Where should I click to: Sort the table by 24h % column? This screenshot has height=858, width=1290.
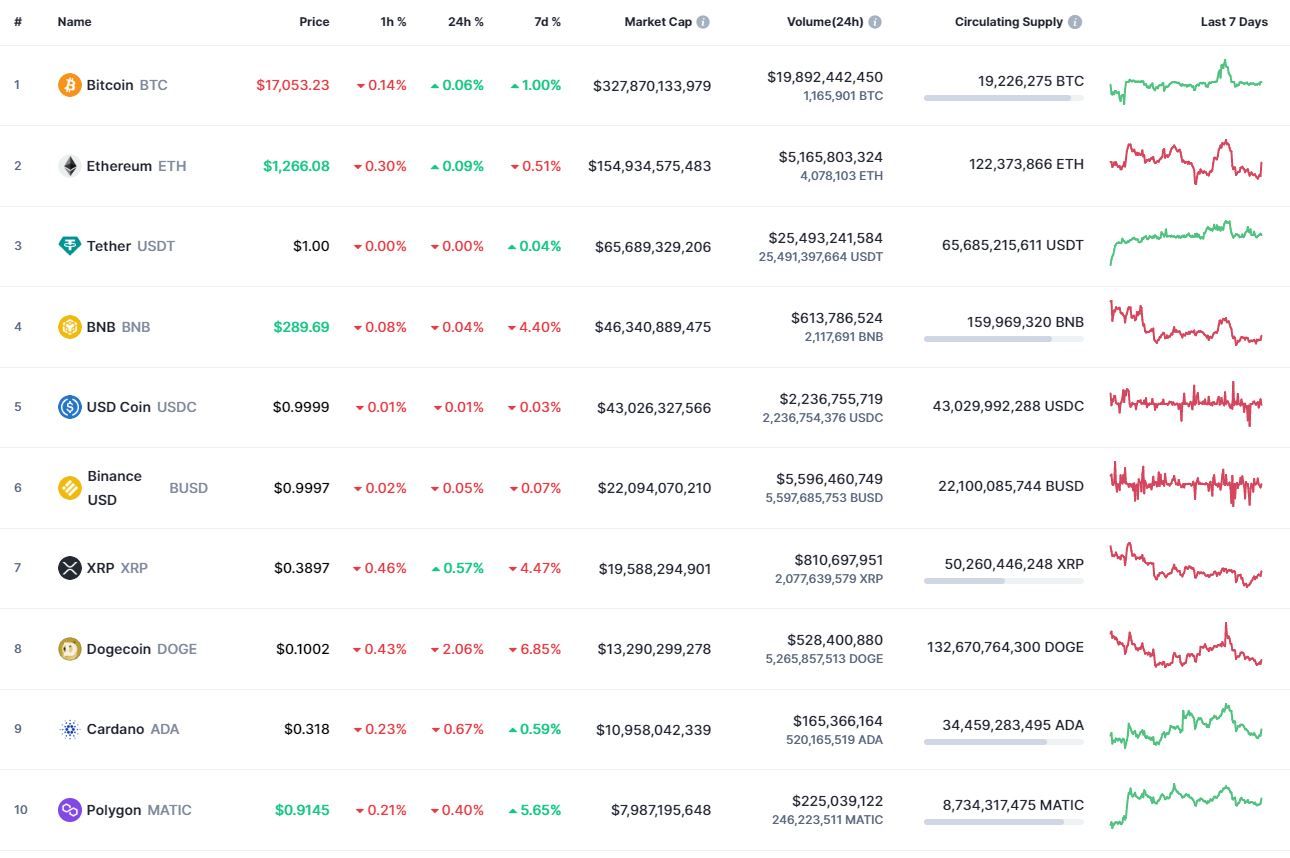pyautogui.click(x=465, y=22)
